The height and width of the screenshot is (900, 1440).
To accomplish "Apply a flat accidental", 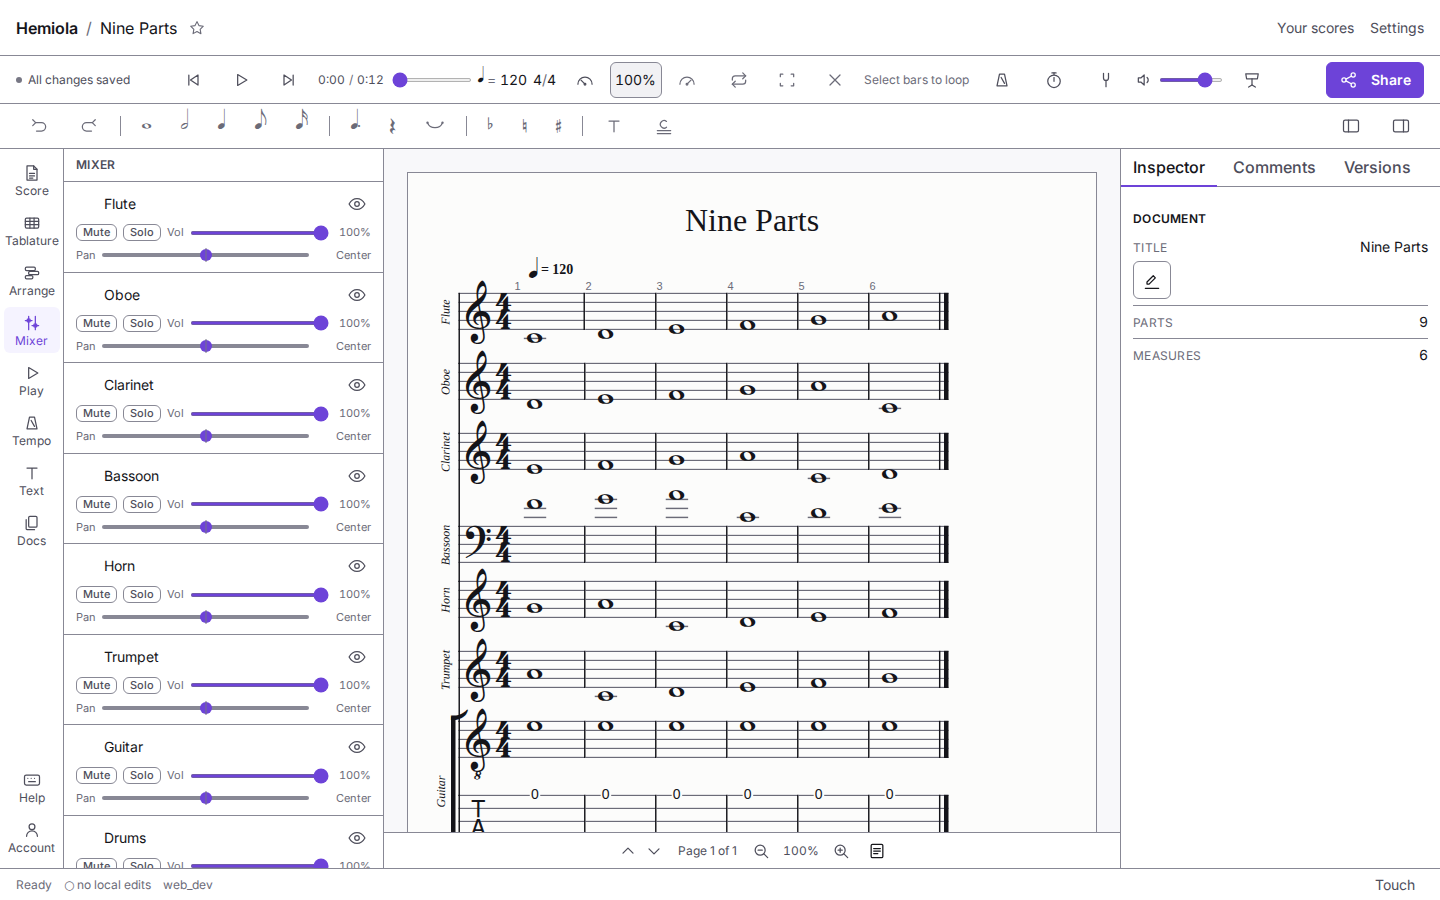I will [490, 126].
